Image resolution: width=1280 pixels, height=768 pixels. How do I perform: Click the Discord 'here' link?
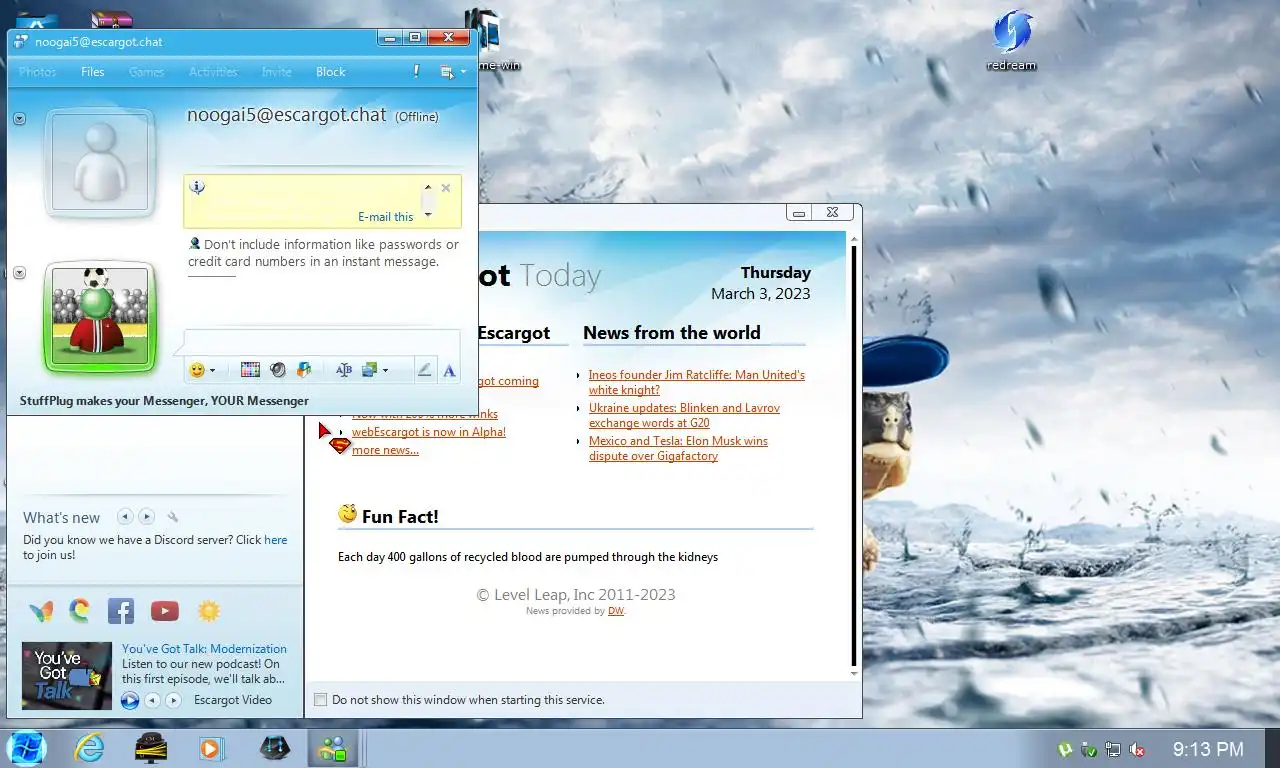coord(276,540)
